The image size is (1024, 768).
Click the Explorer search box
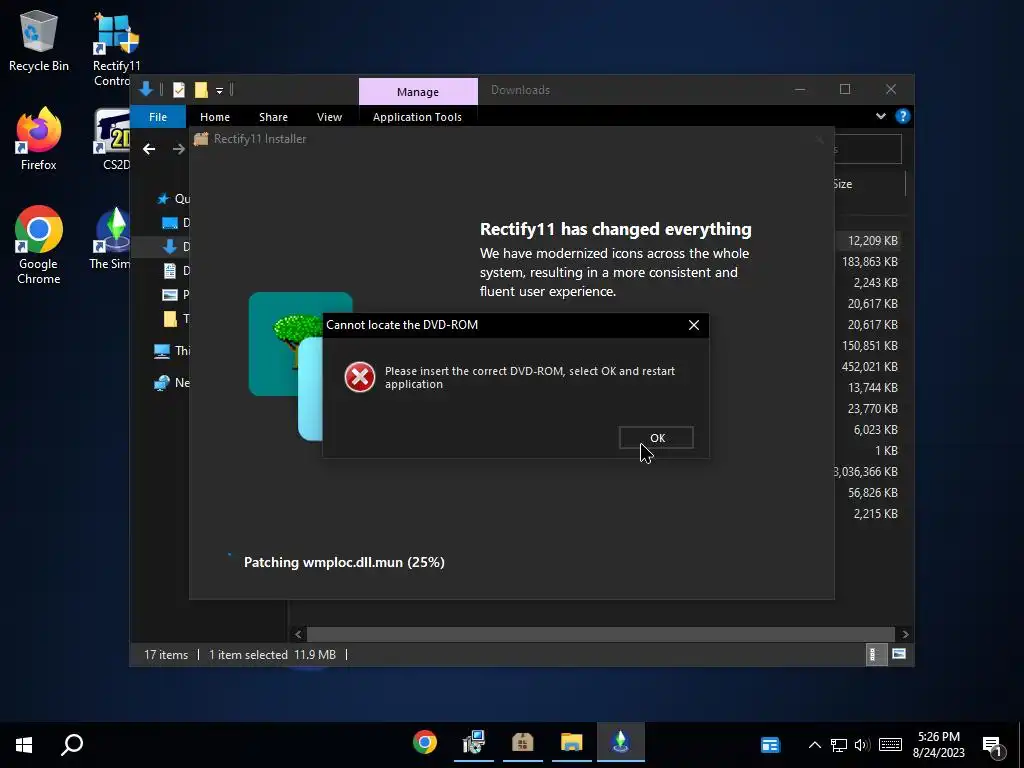pos(869,150)
